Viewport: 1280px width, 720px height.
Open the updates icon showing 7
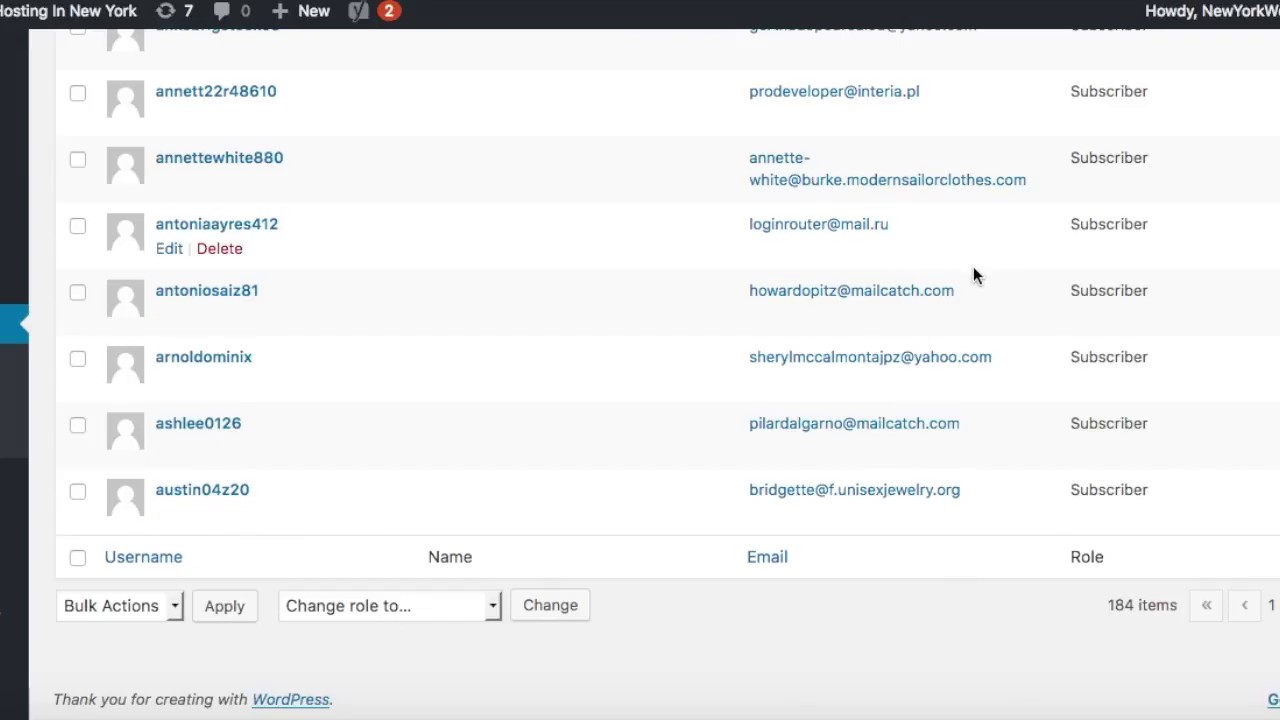174,11
